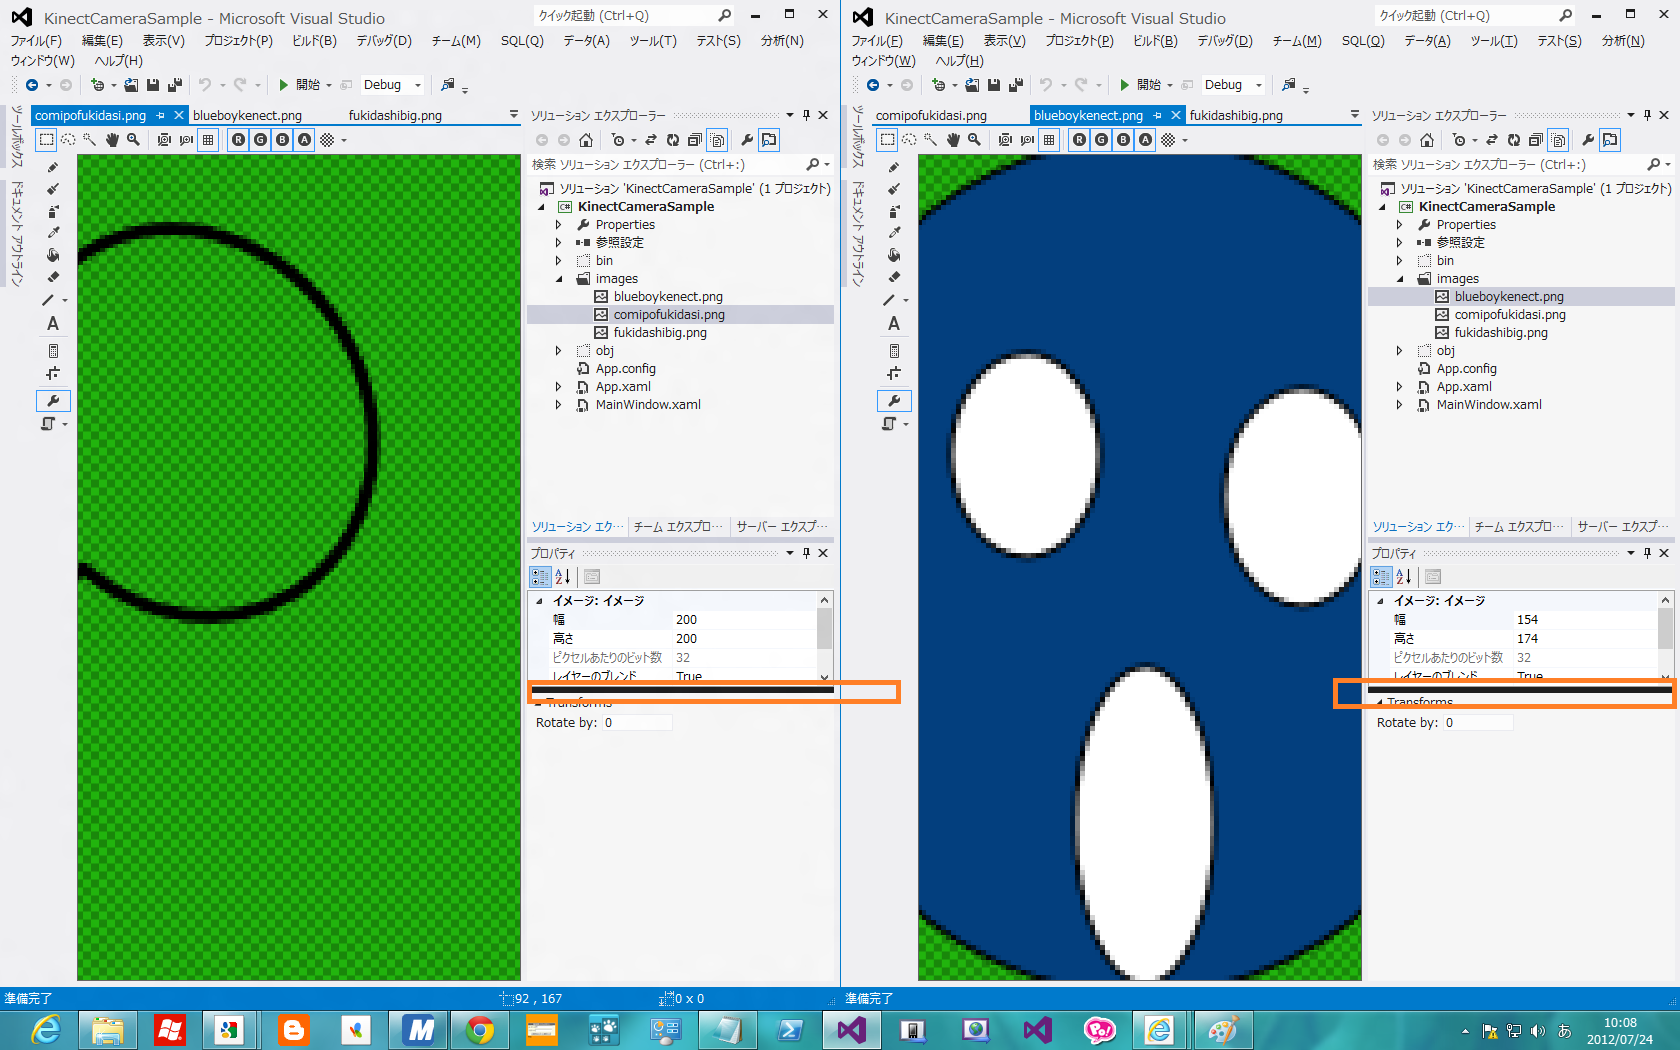Activate the Pan hand tool in left editor
The width and height of the screenshot is (1680, 1050).
(112, 140)
